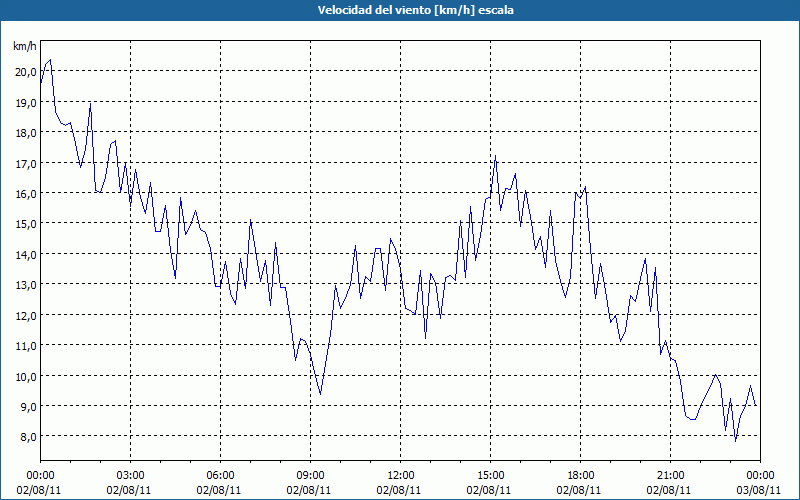
Task: Click the "15:00" time axis label
Action: tap(490, 476)
